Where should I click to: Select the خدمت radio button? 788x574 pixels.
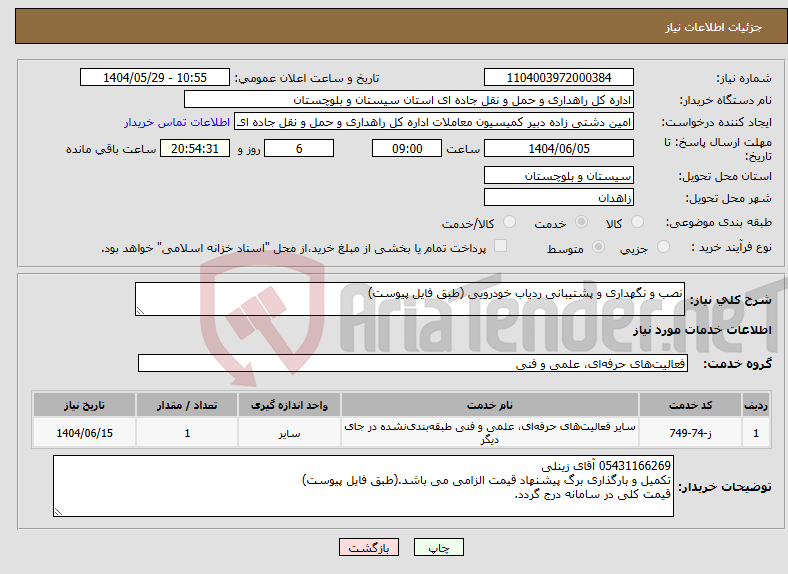click(581, 222)
